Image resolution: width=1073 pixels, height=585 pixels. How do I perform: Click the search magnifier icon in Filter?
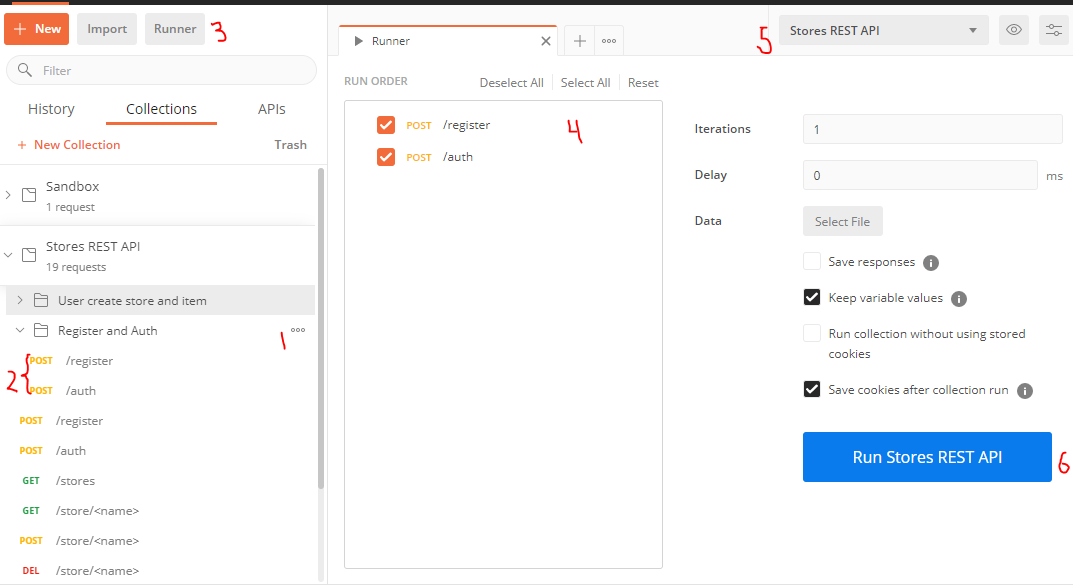[x=25, y=70]
